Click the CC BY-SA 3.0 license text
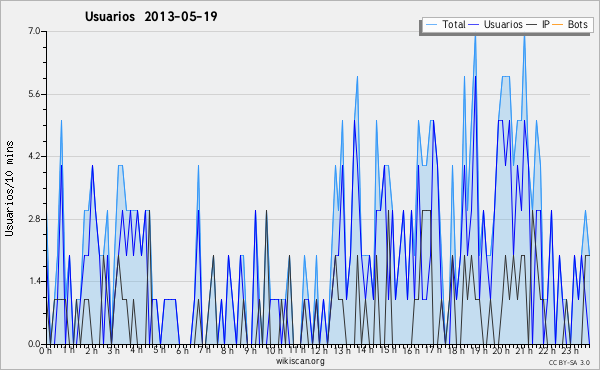Screen dimensions: 600x370 coord(569,362)
